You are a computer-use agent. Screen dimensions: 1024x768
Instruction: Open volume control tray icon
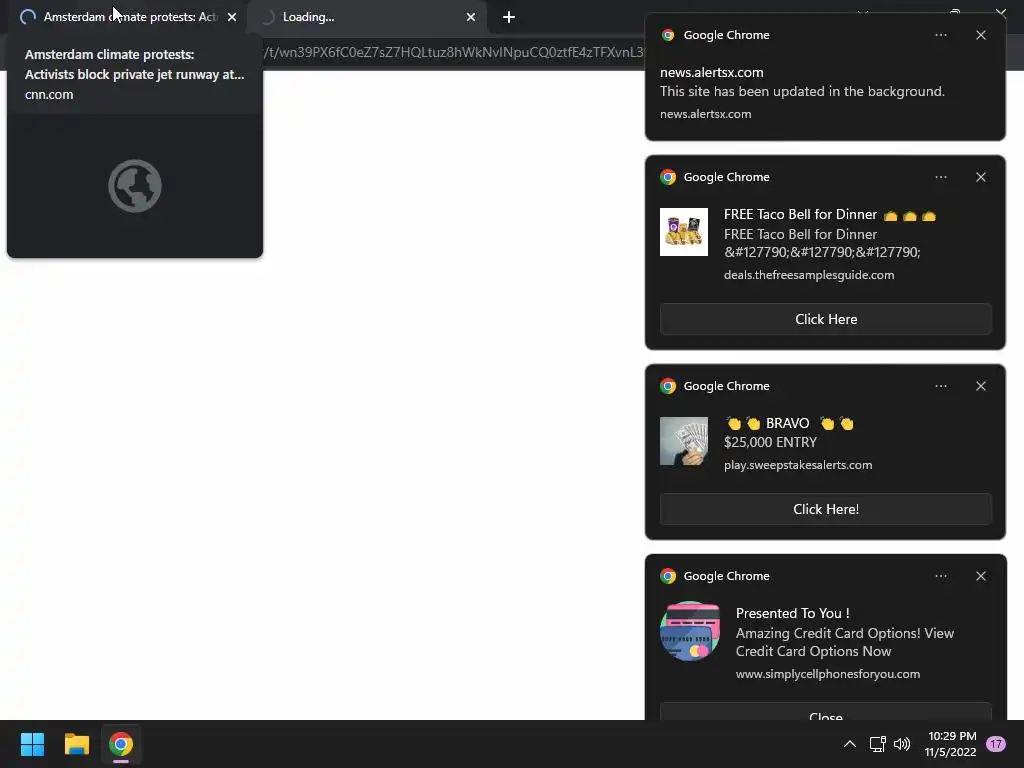tap(902, 744)
